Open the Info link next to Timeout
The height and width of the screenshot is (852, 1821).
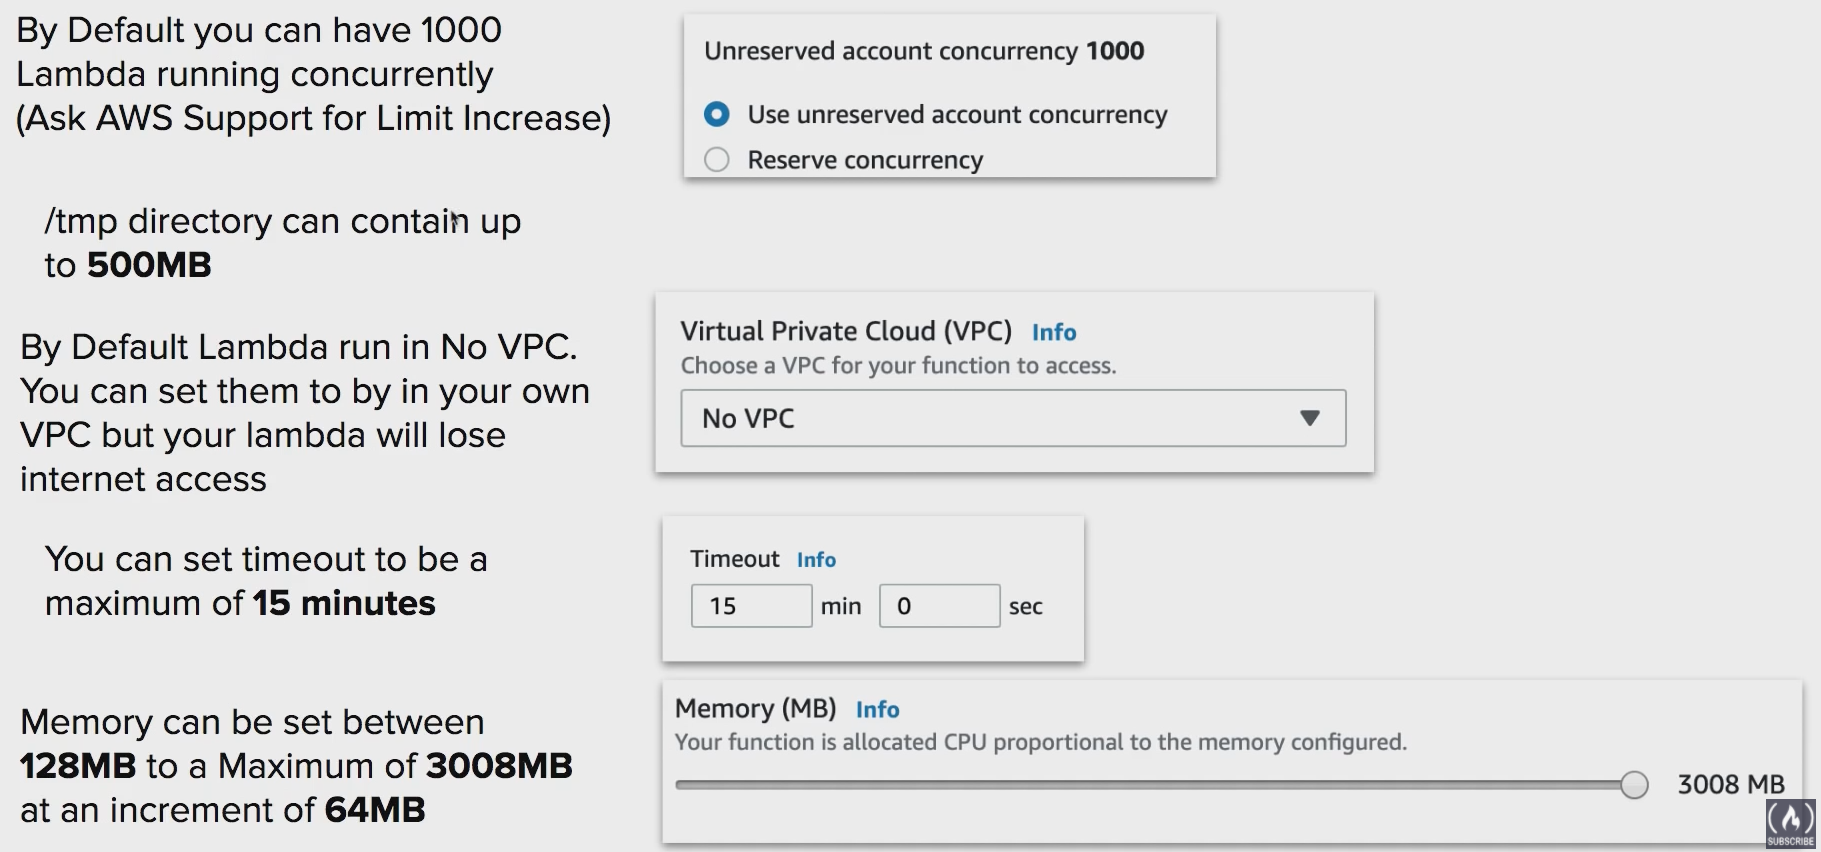tap(816, 560)
